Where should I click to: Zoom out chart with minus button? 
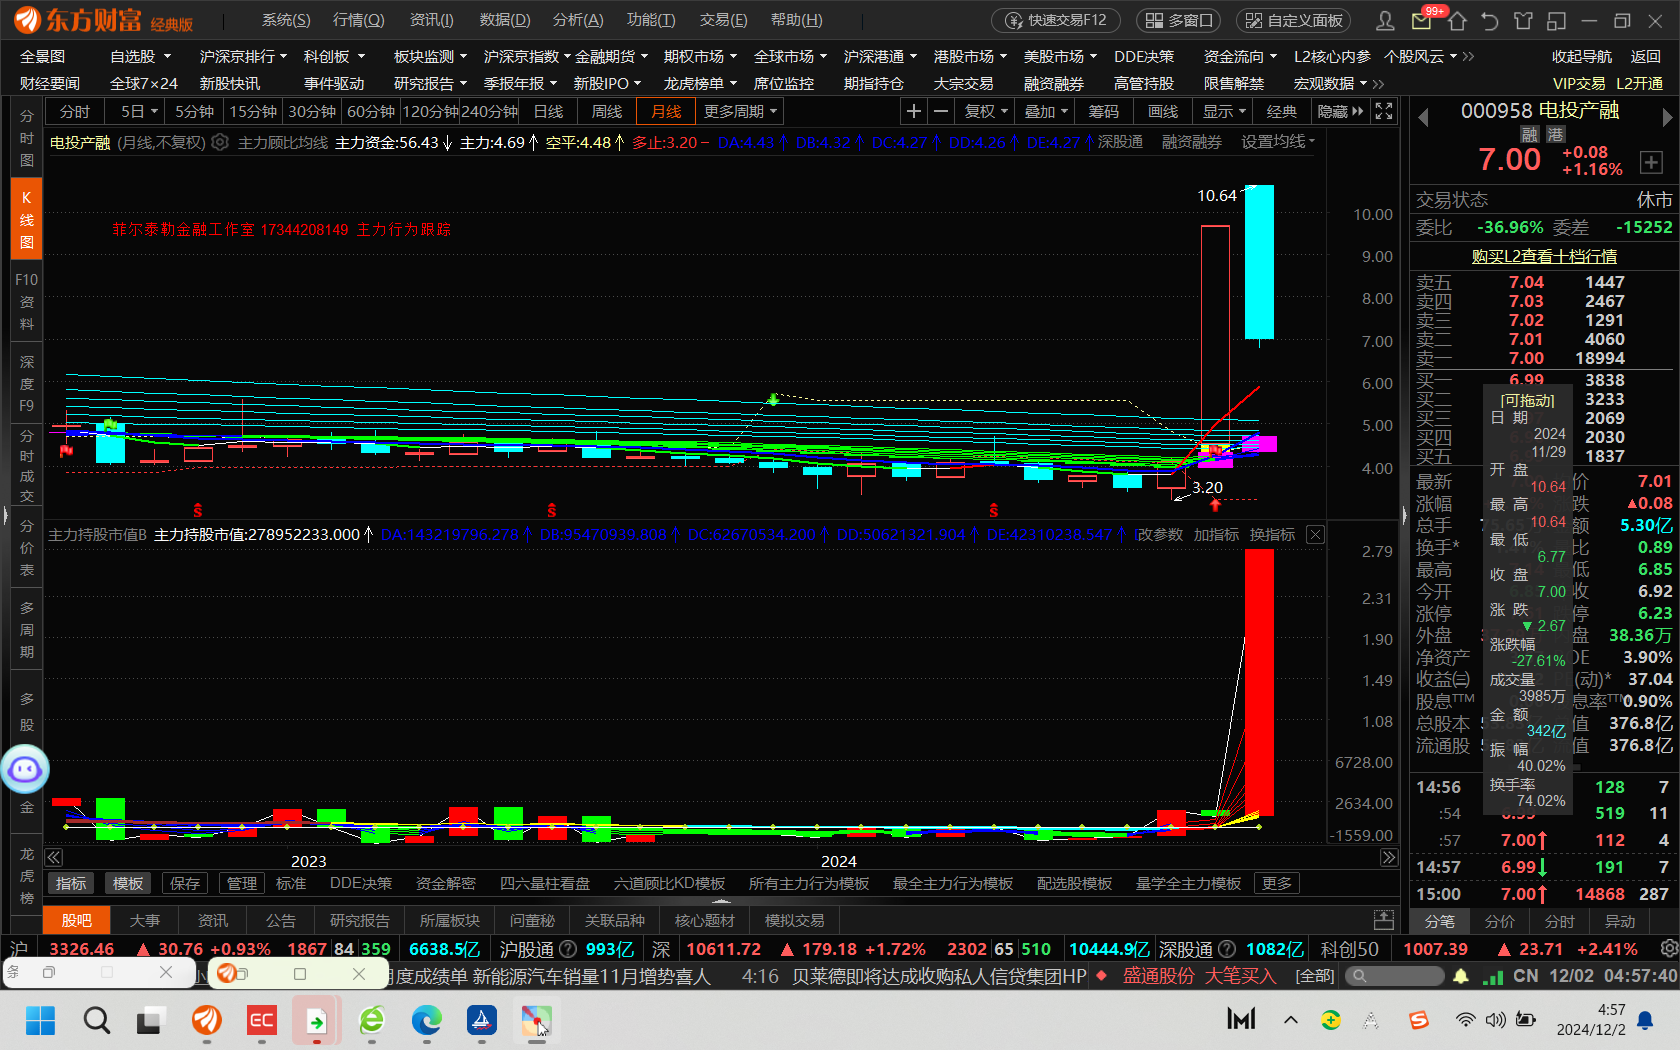(941, 111)
